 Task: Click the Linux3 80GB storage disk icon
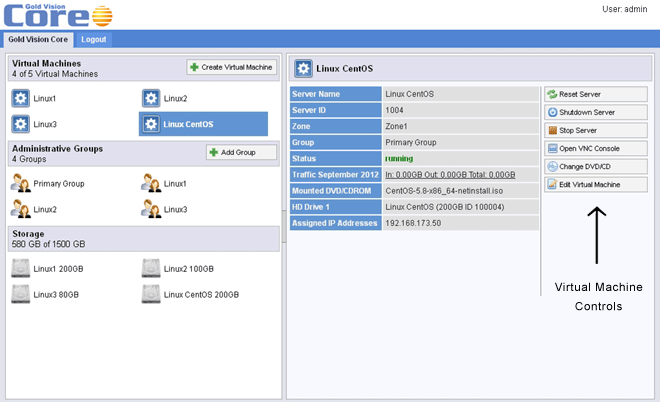(x=21, y=294)
